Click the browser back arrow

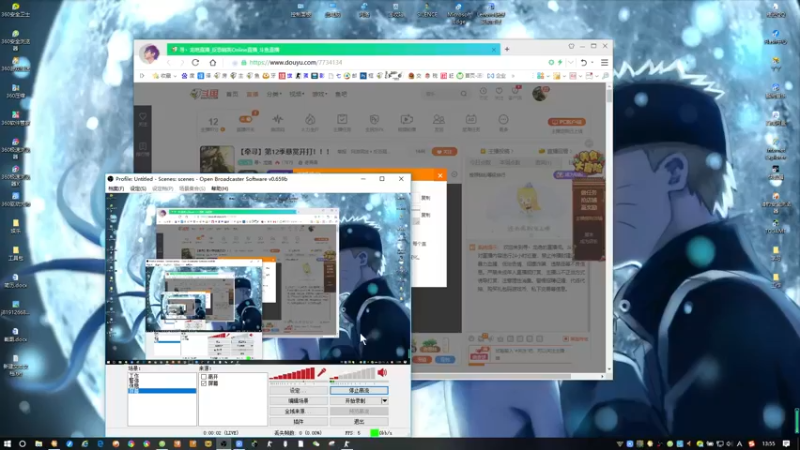169,62
